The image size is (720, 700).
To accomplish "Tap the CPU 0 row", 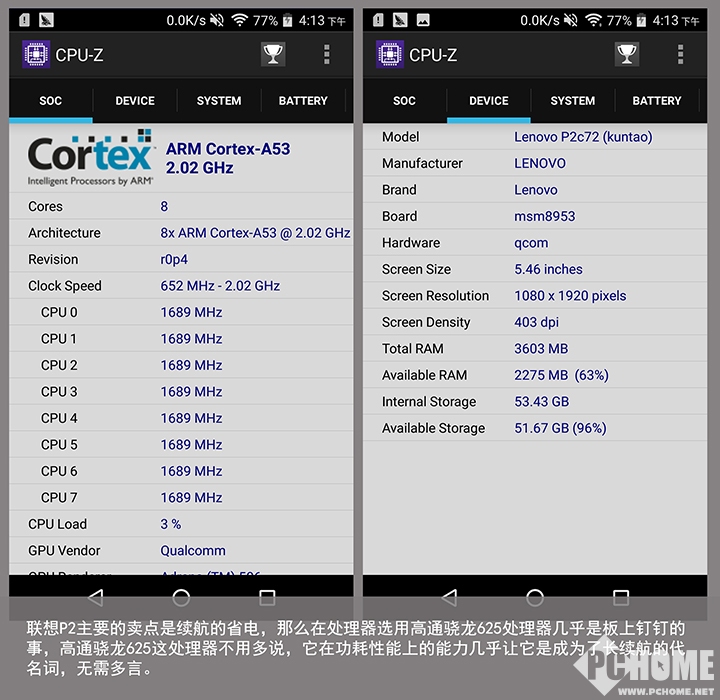I will 181,312.
